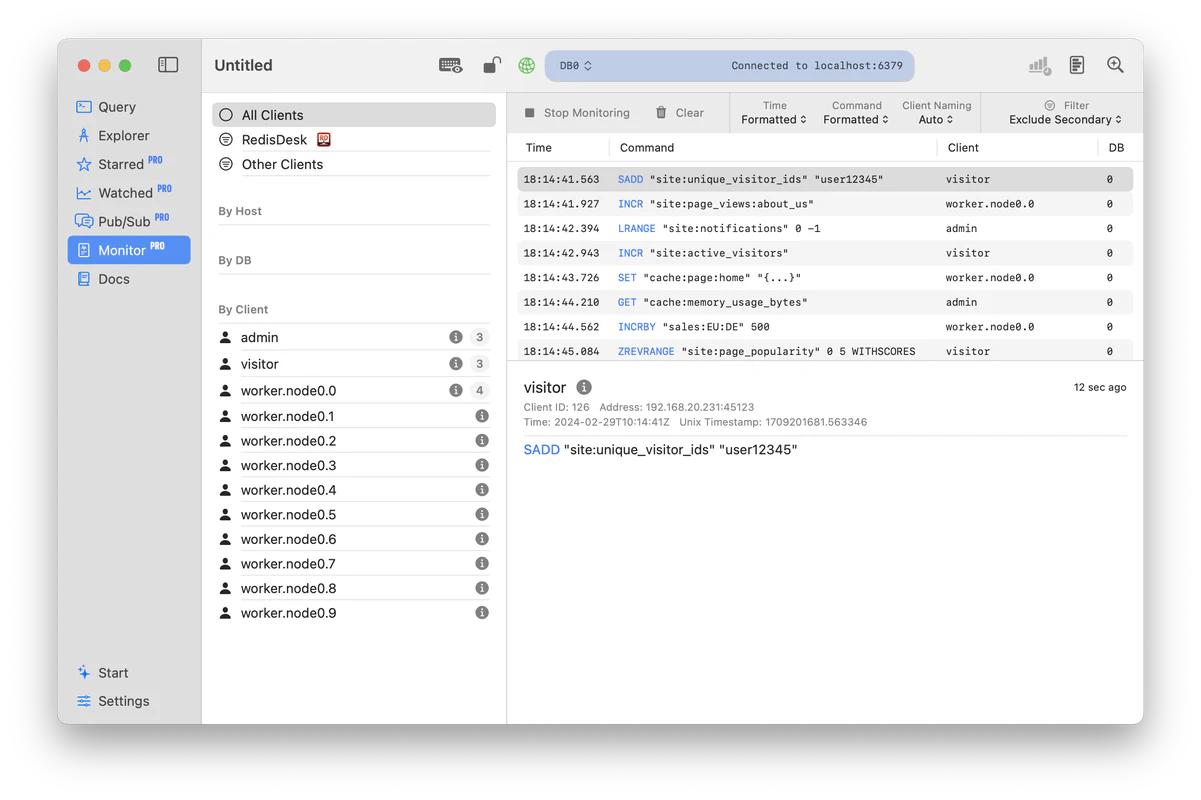Change Time format using its dropdown
1201x800 pixels.
pyautogui.click(x=773, y=119)
